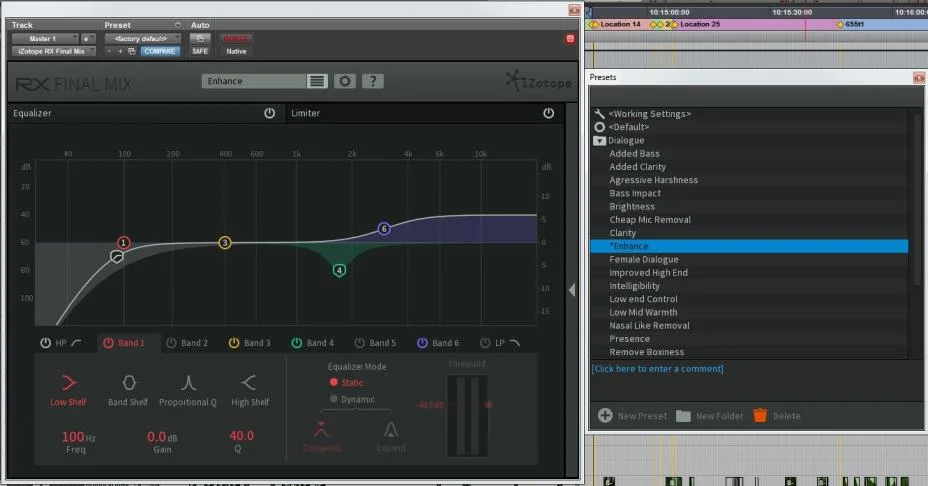This screenshot has height=486, width=928.
Task: Toggle the Band 6 power button
Action: (x=422, y=343)
